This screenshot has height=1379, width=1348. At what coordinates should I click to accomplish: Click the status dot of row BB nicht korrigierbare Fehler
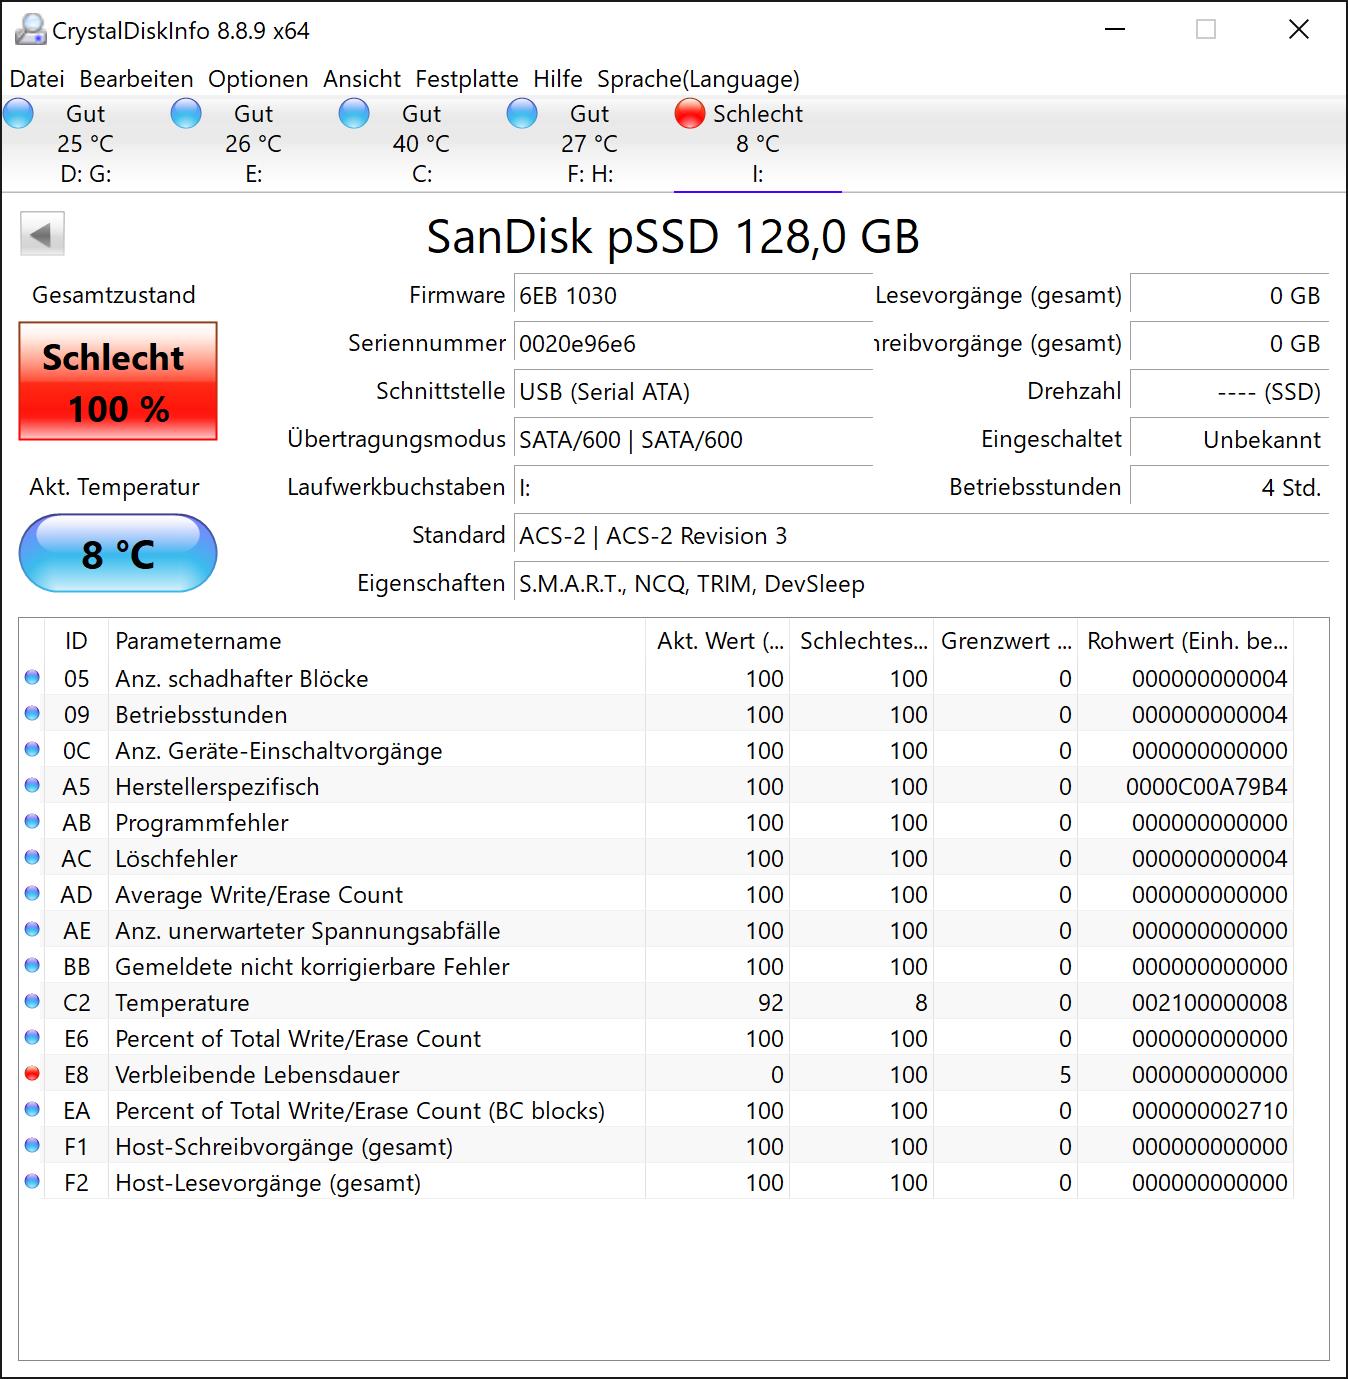32,966
